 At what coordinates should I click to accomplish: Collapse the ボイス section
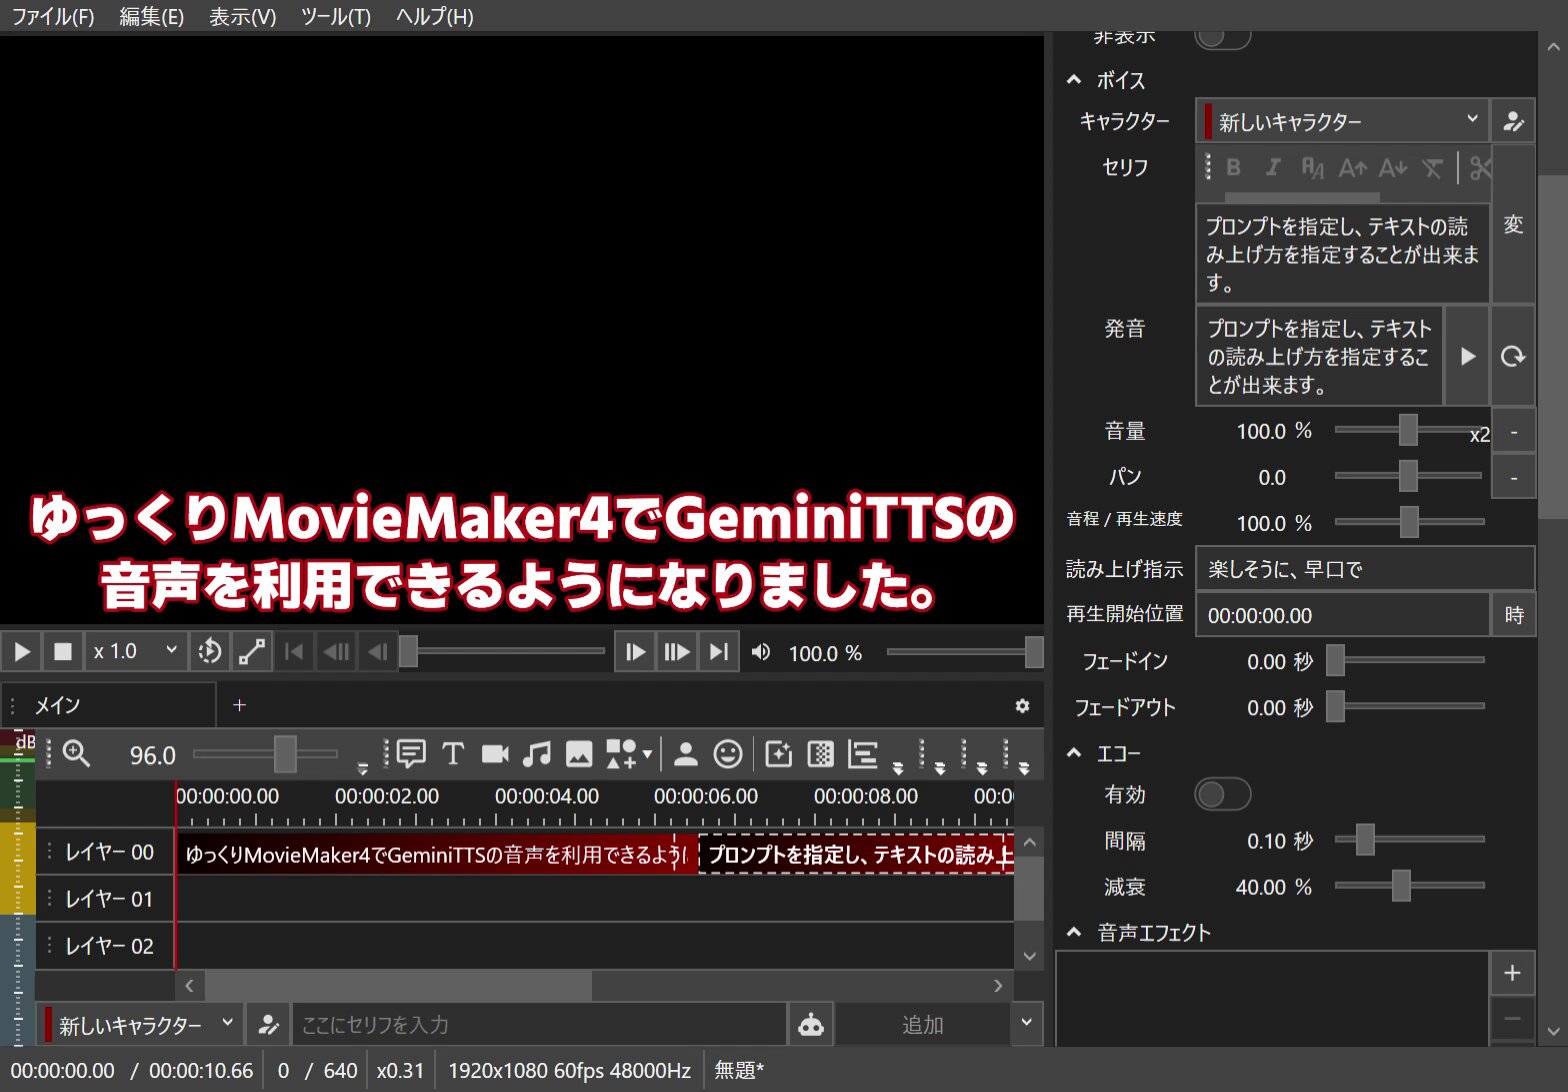coord(1074,80)
